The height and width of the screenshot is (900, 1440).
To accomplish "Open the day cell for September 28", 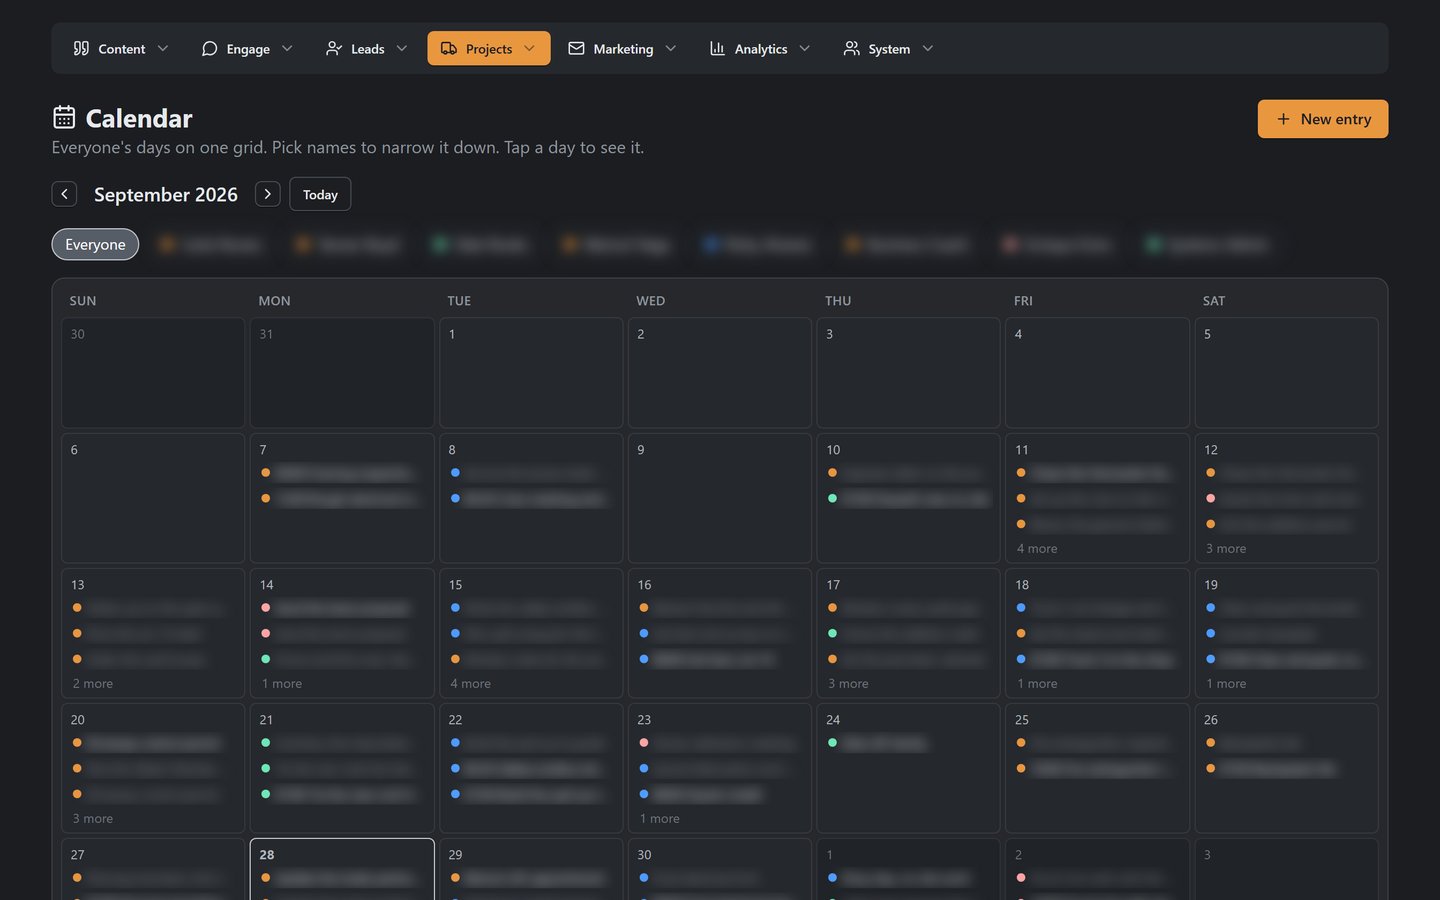I will click(342, 869).
